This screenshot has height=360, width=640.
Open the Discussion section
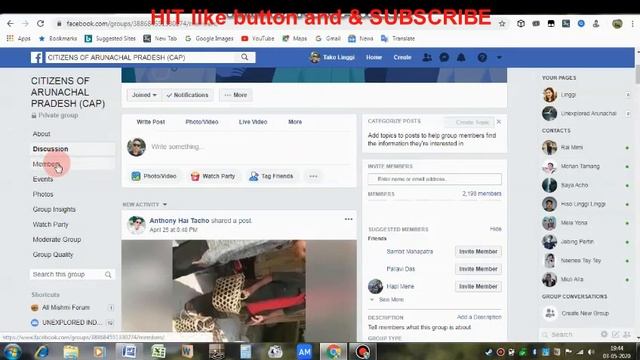point(50,149)
